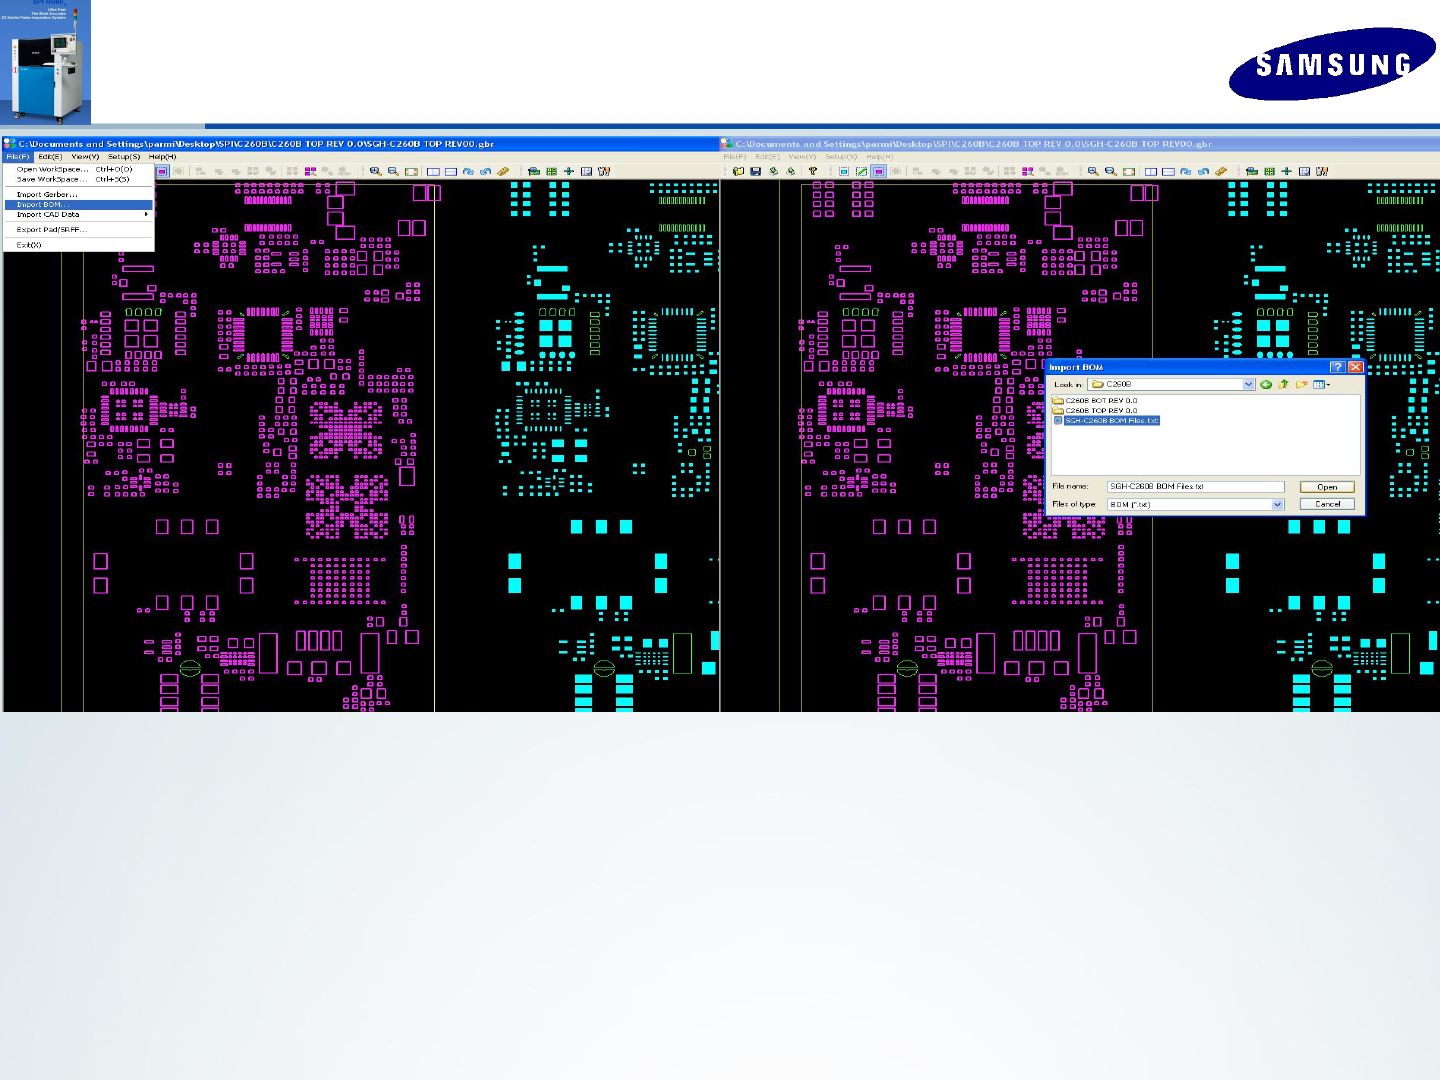1440x1080 pixels.
Task: Click the Open button in Import BOM dialog
Action: (1327, 487)
